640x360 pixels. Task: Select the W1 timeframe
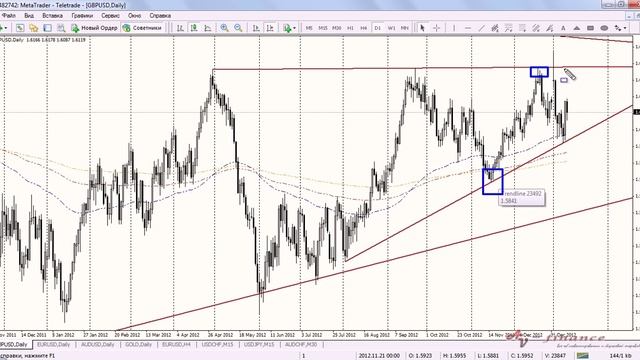(x=391, y=28)
